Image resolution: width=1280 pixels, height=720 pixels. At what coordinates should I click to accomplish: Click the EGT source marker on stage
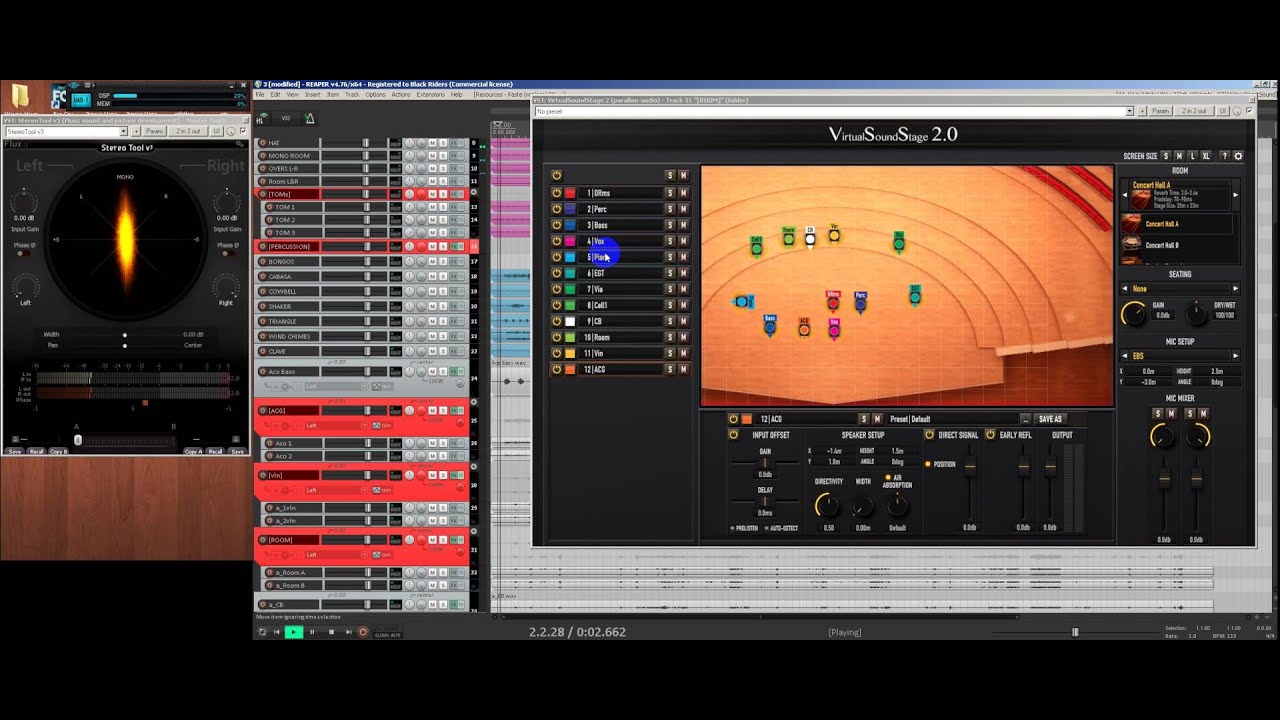tap(915, 296)
